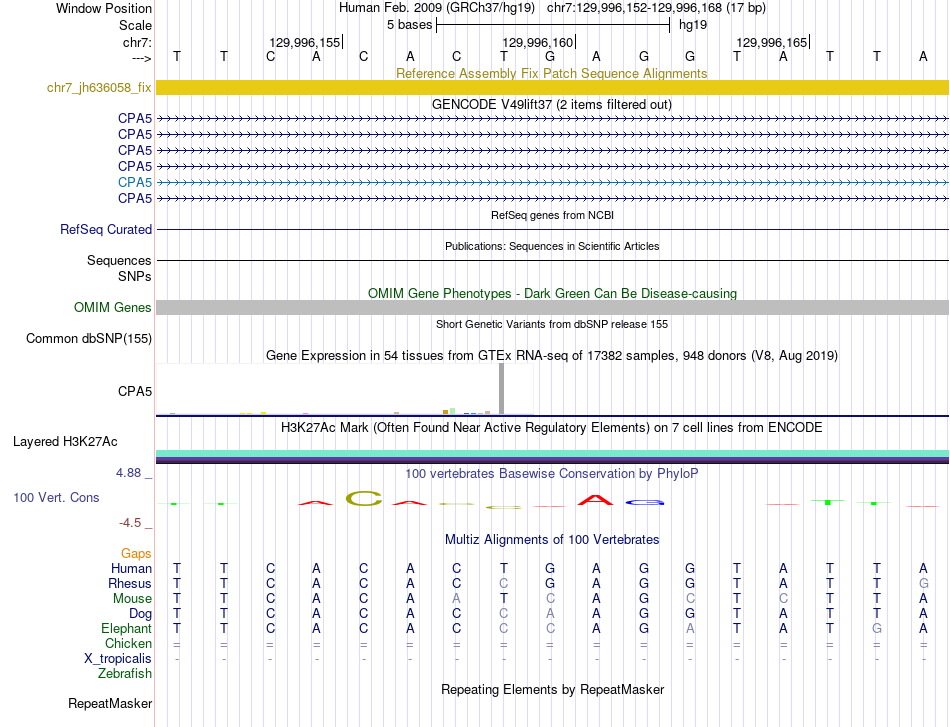Click the 100 Vert. Cons label
Image resolution: width=950 pixels, height=727 pixels.
[56, 497]
